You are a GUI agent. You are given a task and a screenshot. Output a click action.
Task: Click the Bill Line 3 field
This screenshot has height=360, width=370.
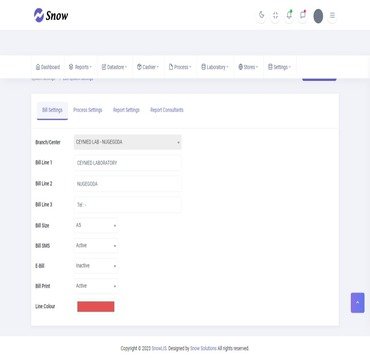click(x=128, y=205)
